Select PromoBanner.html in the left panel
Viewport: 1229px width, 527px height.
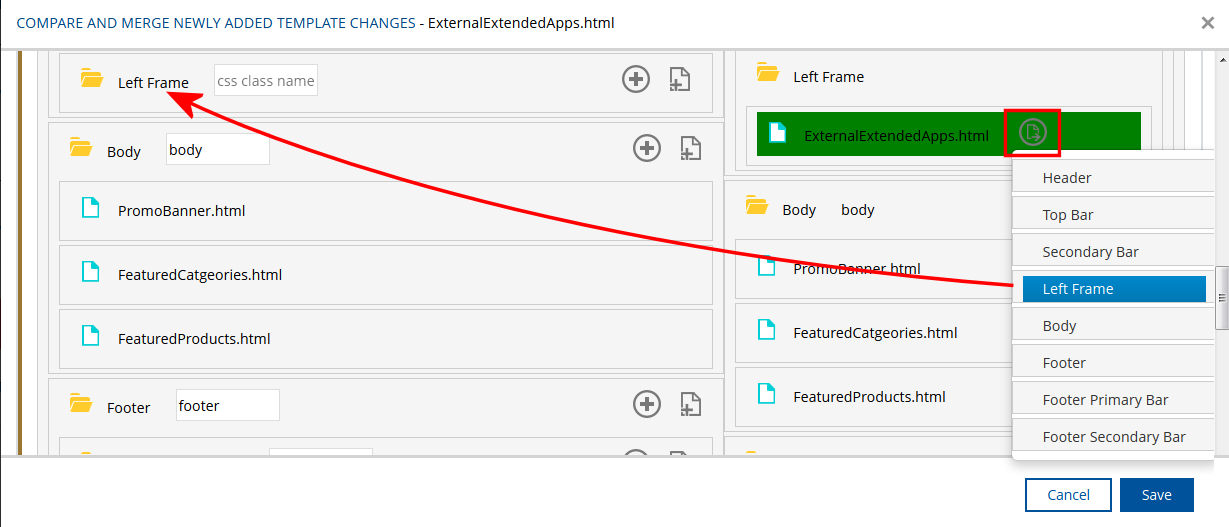[x=181, y=211]
